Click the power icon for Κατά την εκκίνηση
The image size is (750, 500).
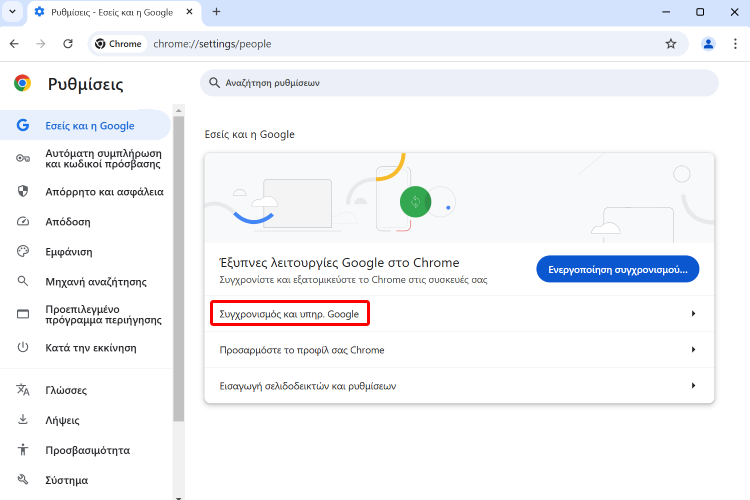pyautogui.click(x=22, y=347)
